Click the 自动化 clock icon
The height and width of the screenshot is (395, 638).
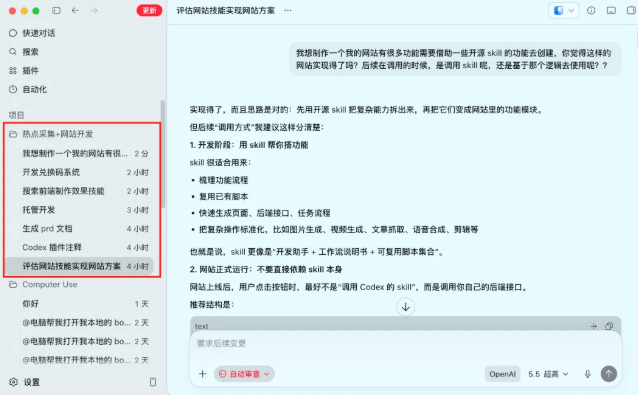13,89
